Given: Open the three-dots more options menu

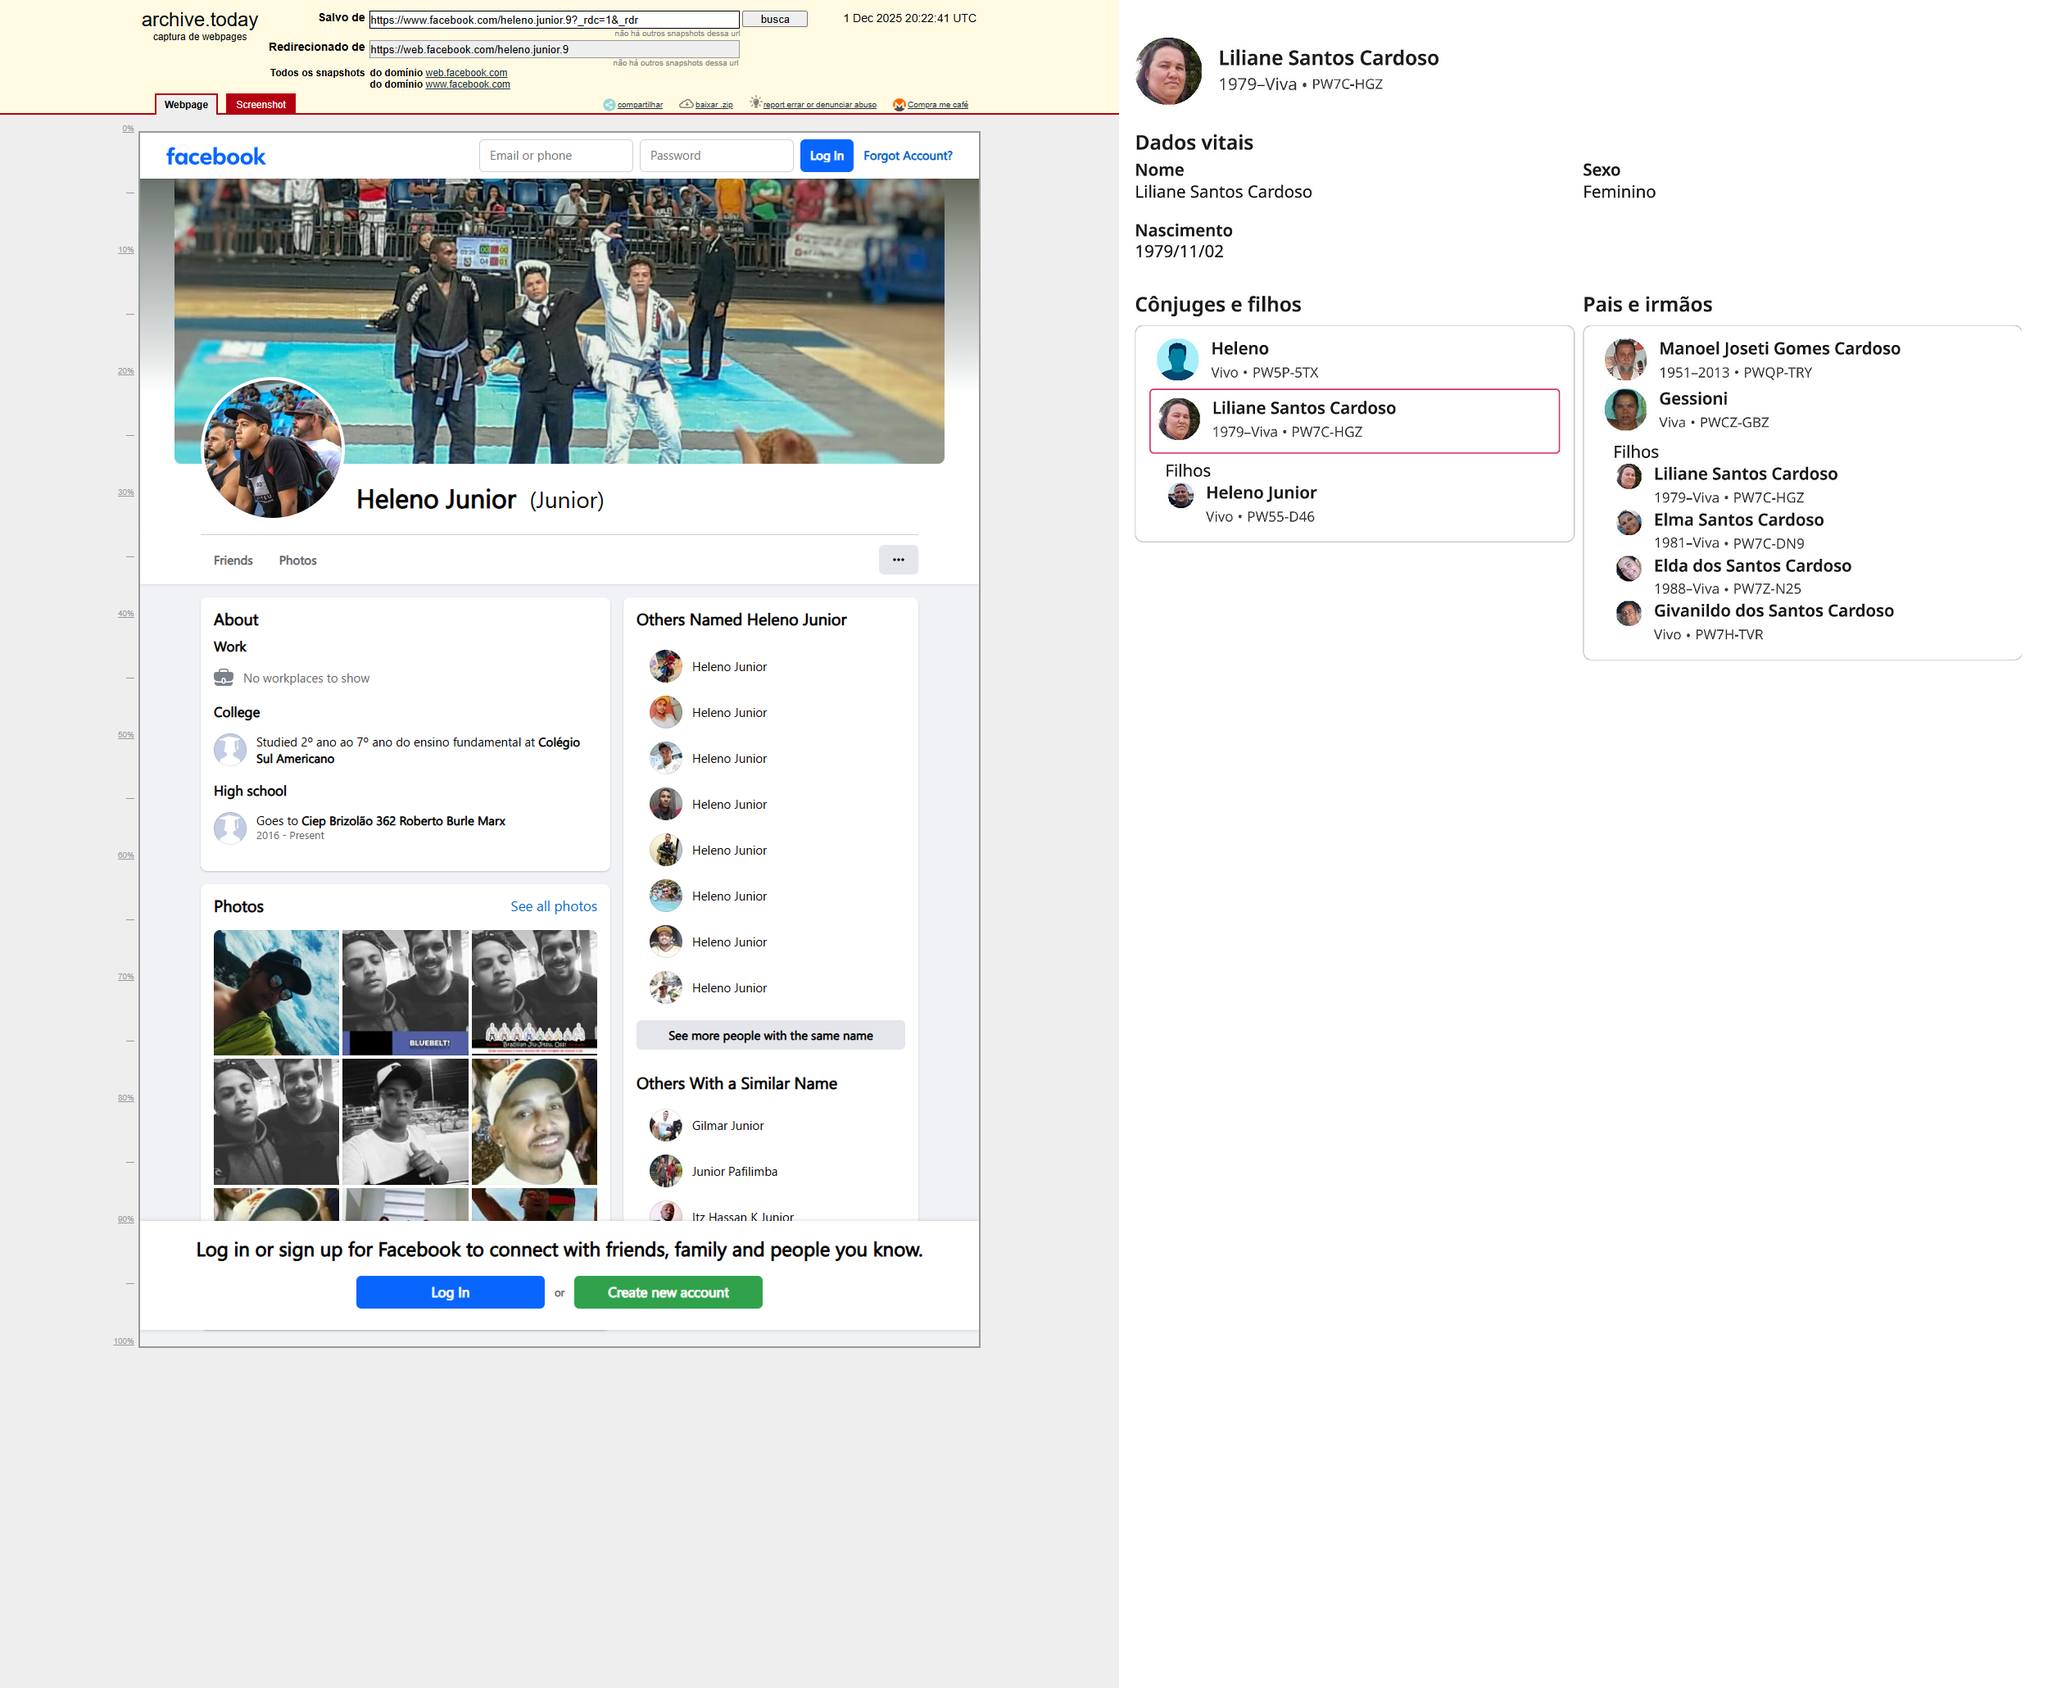Looking at the screenshot, I should pyautogui.click(x=898, y=560).
